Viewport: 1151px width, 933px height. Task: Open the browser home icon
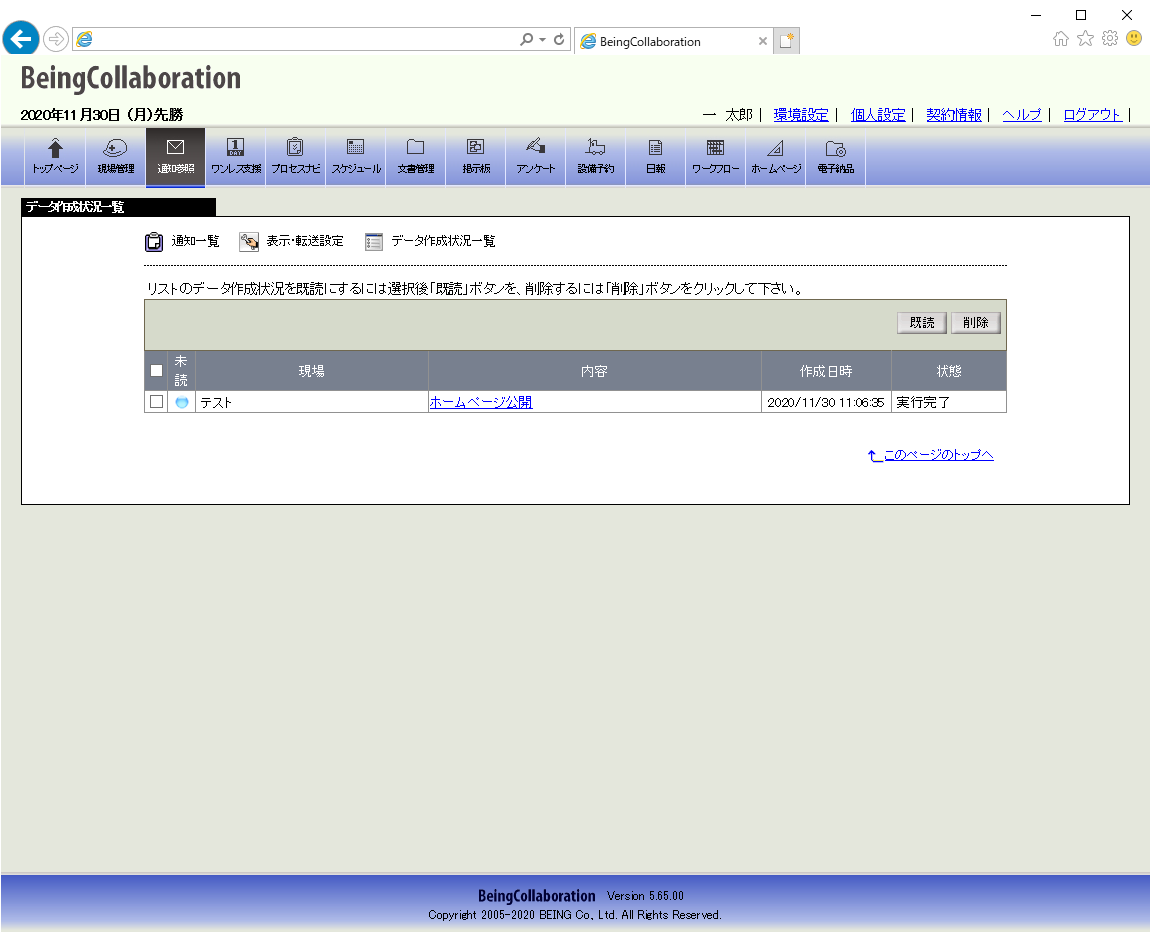1061,39
